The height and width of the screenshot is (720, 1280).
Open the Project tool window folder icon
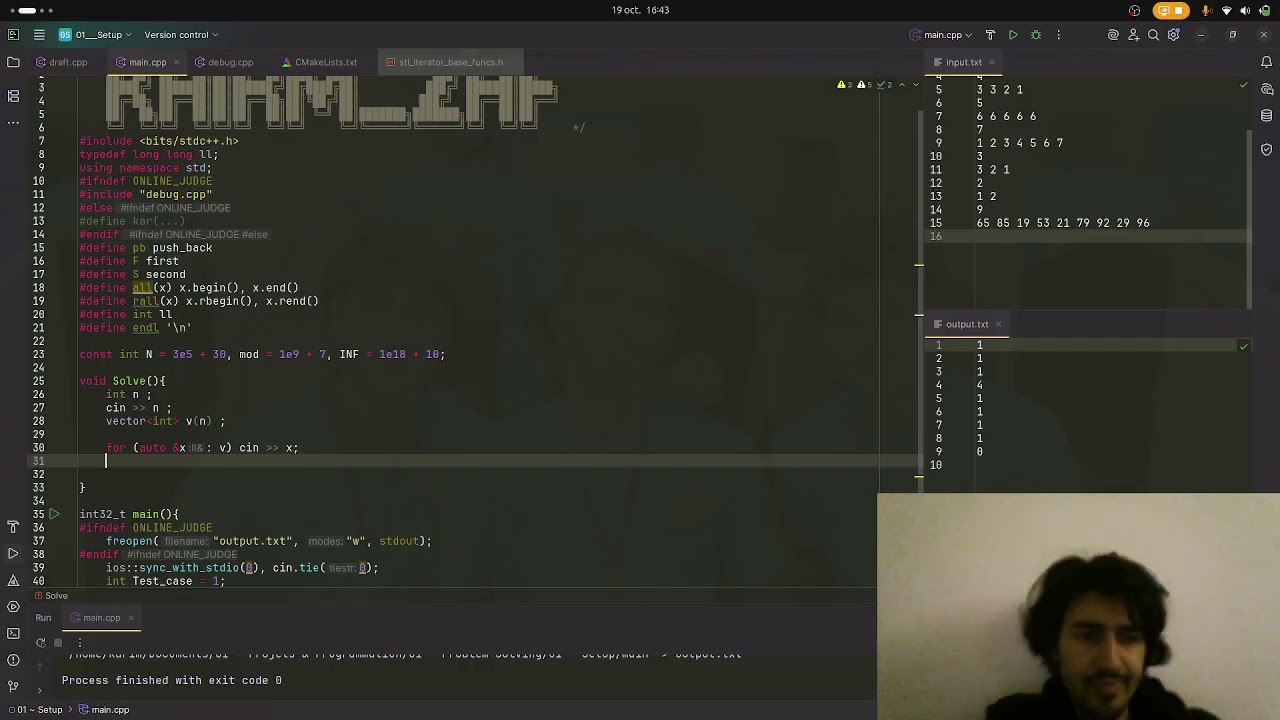pos(13,62)
